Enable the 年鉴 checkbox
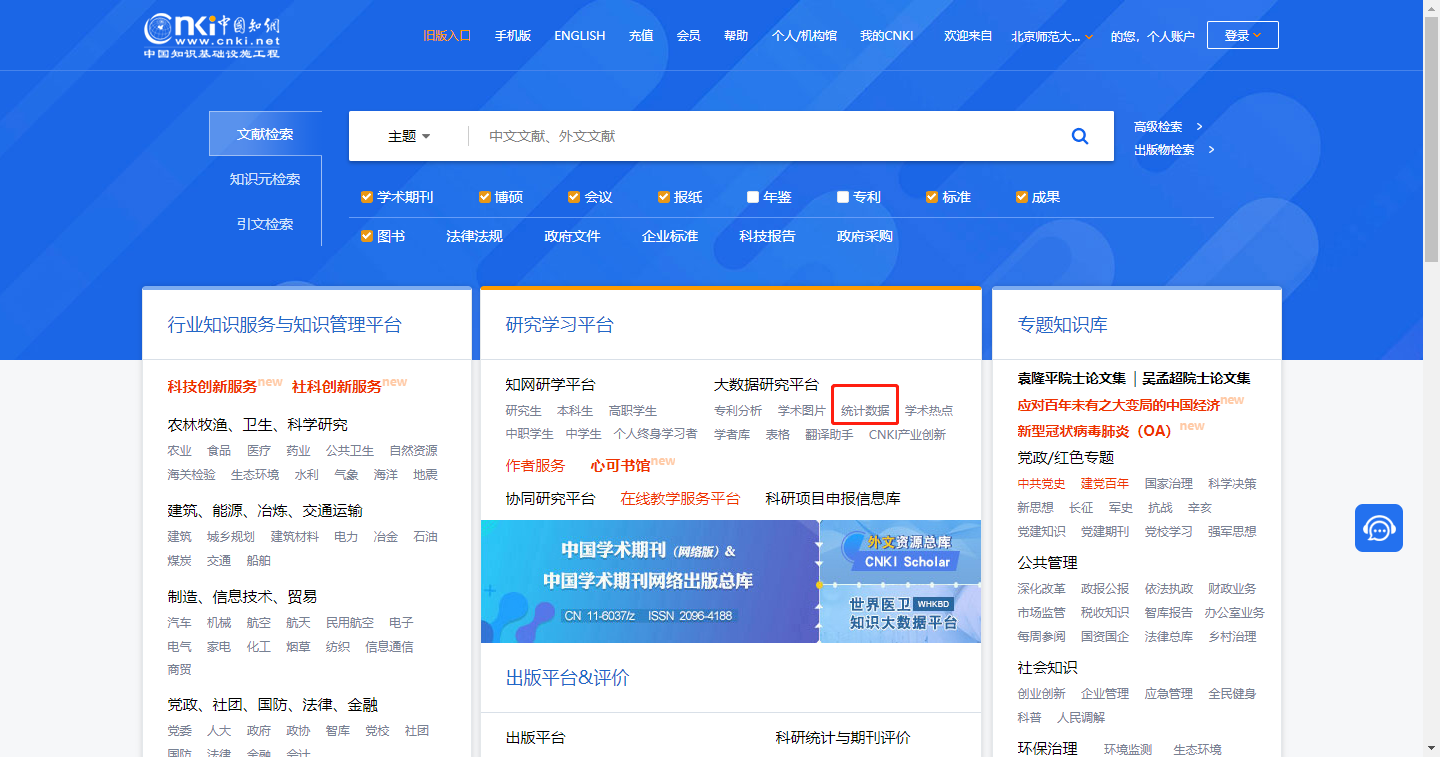Image resolution: width=1440 pixels, height=757 pixels. (753, 197)
